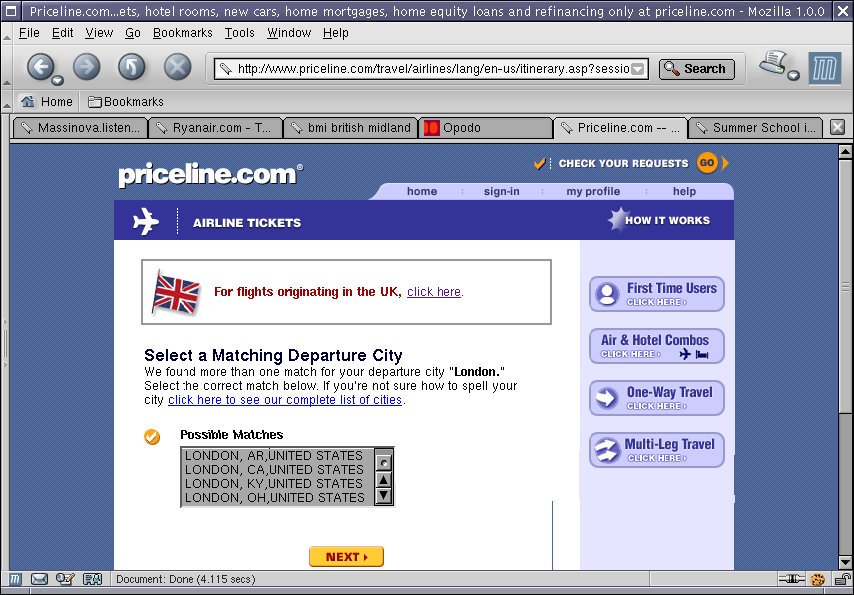Click the online/offline plug icon in status bar

tap(791, 579)
